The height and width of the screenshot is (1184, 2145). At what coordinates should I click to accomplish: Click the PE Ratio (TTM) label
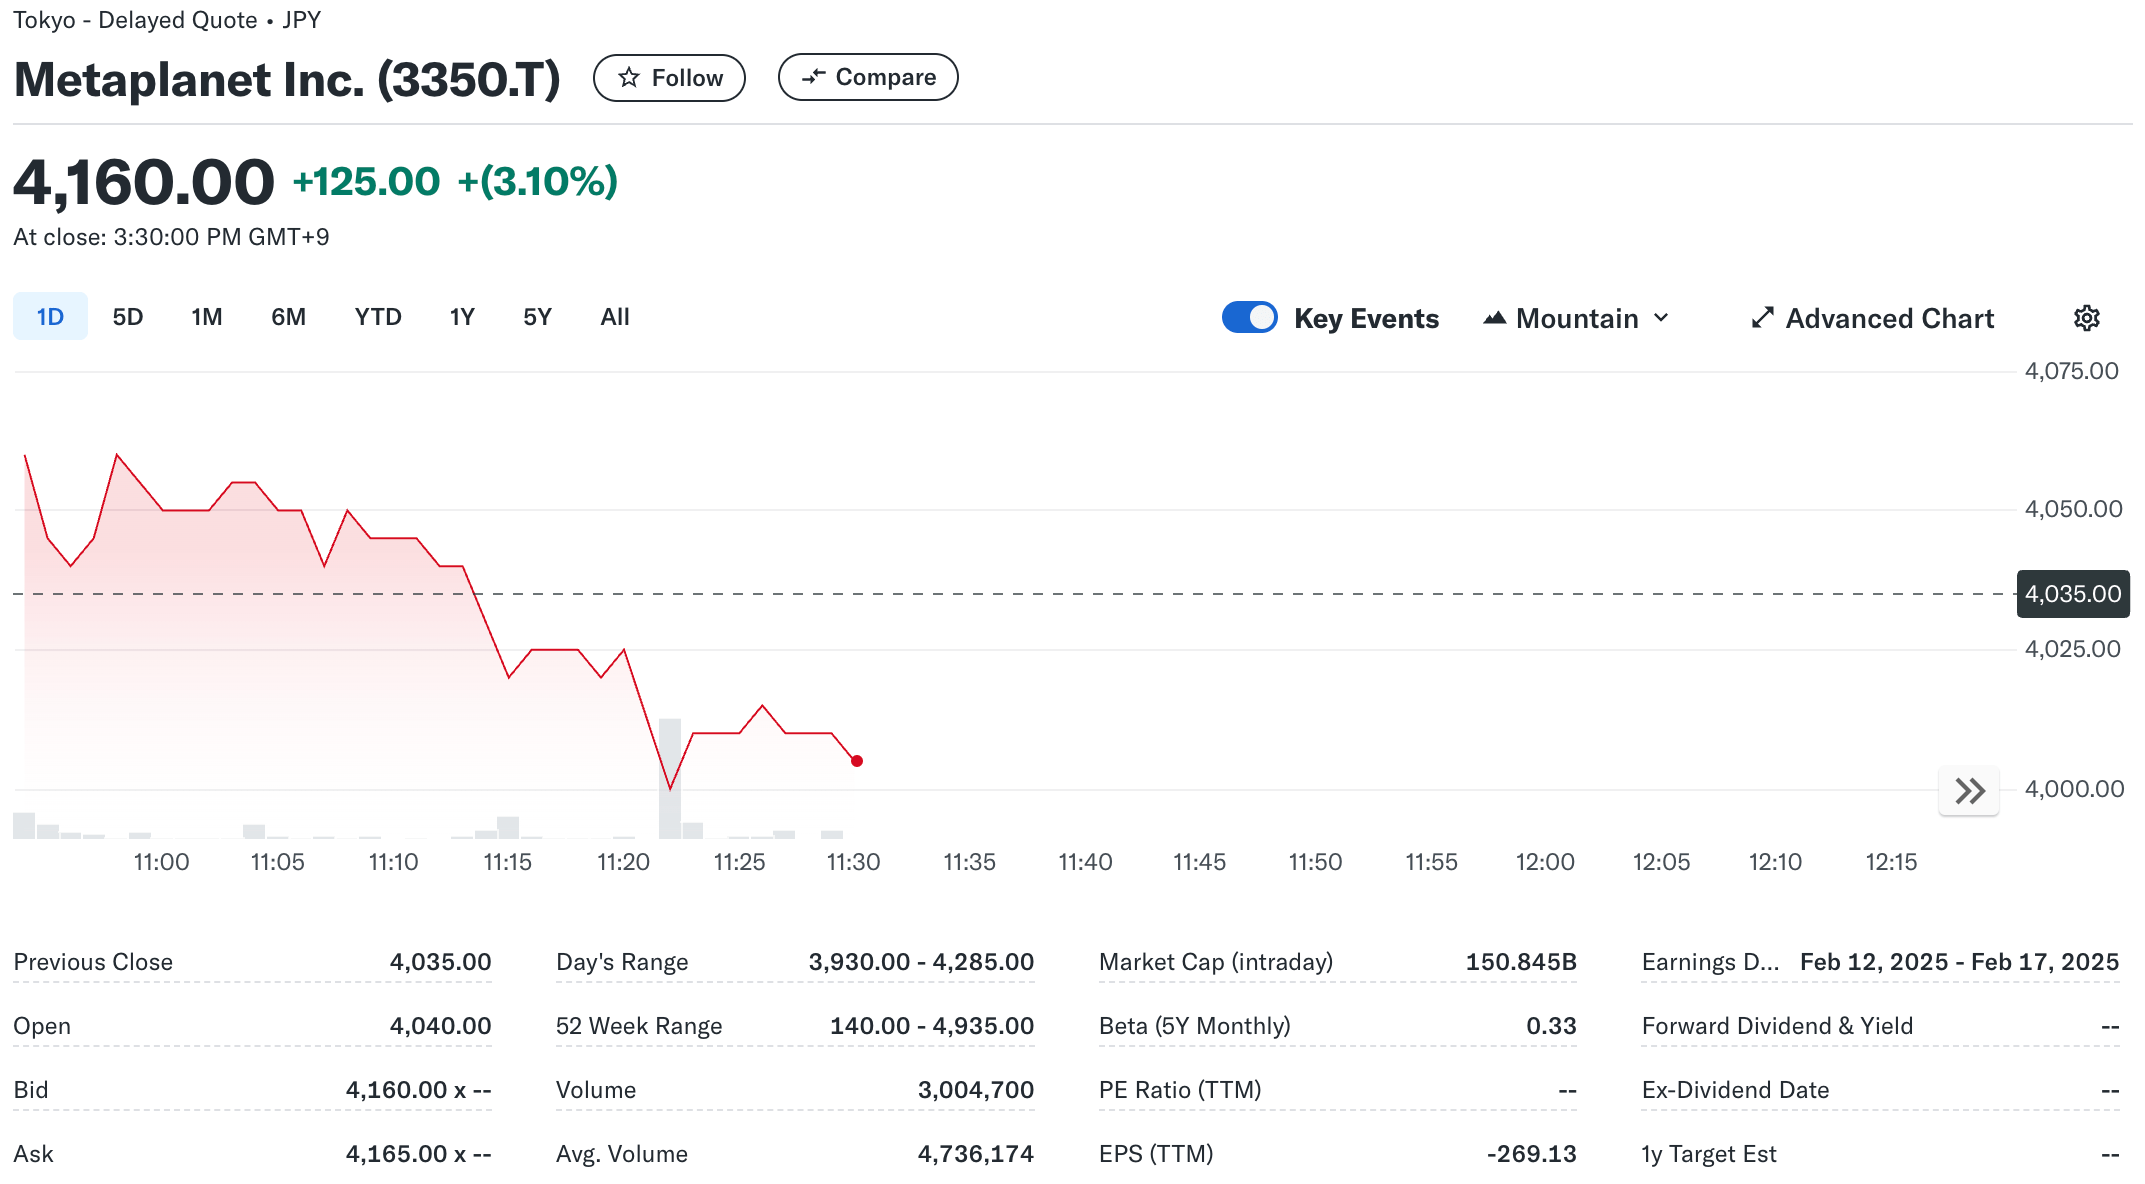coord(1180,1090)
